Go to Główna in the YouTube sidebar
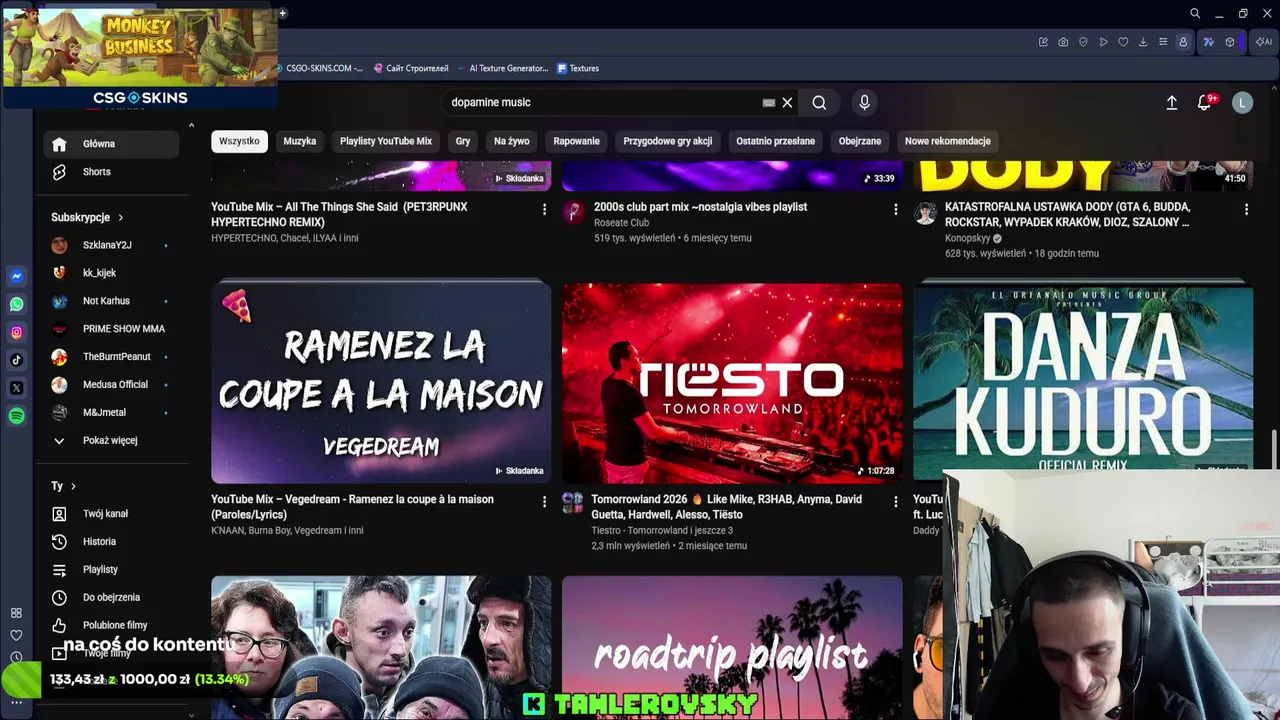This screenshot has height=720, width=1280. 112,144
